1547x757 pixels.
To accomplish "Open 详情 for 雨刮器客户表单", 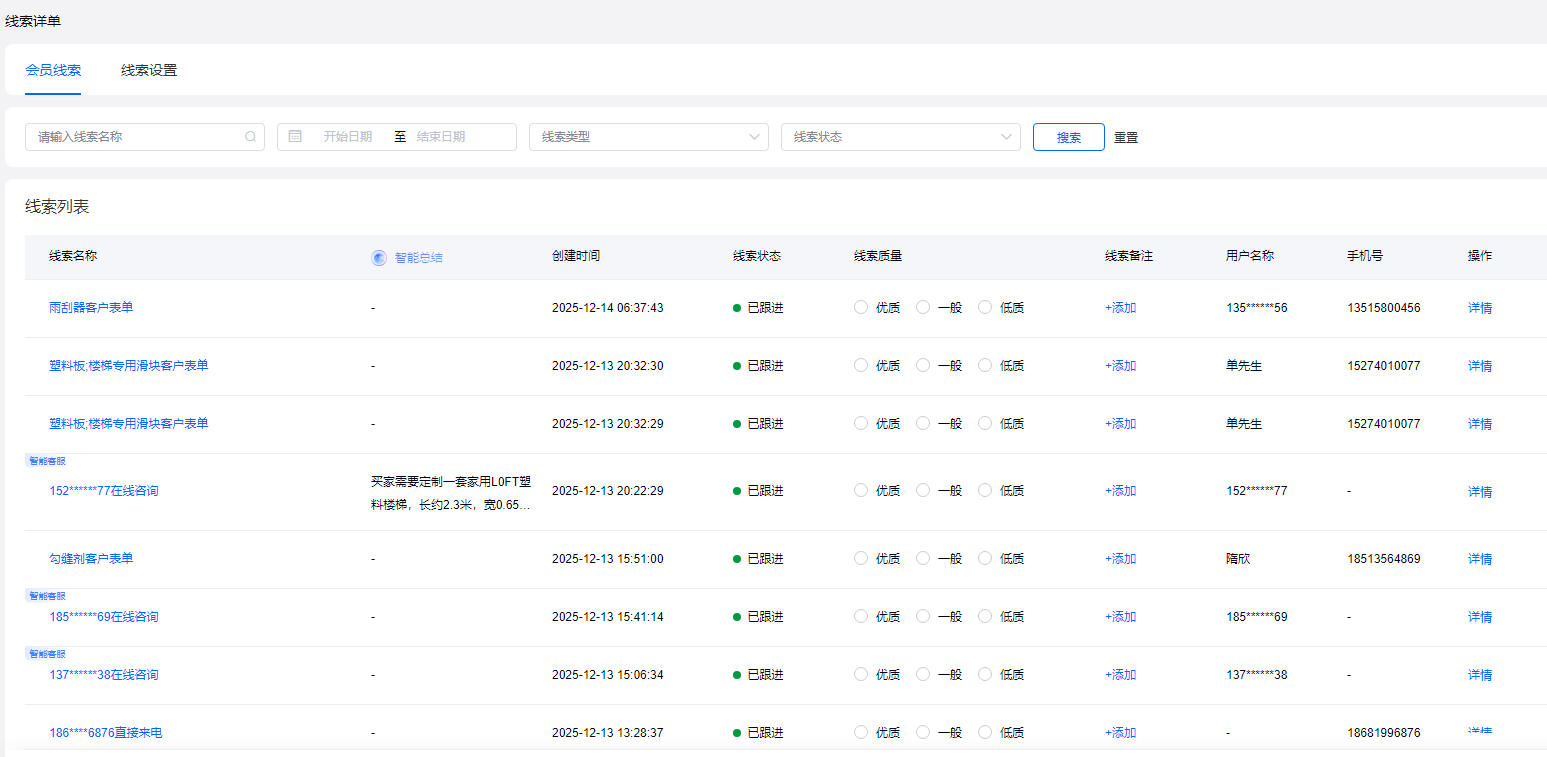I will coord(1480,308).
